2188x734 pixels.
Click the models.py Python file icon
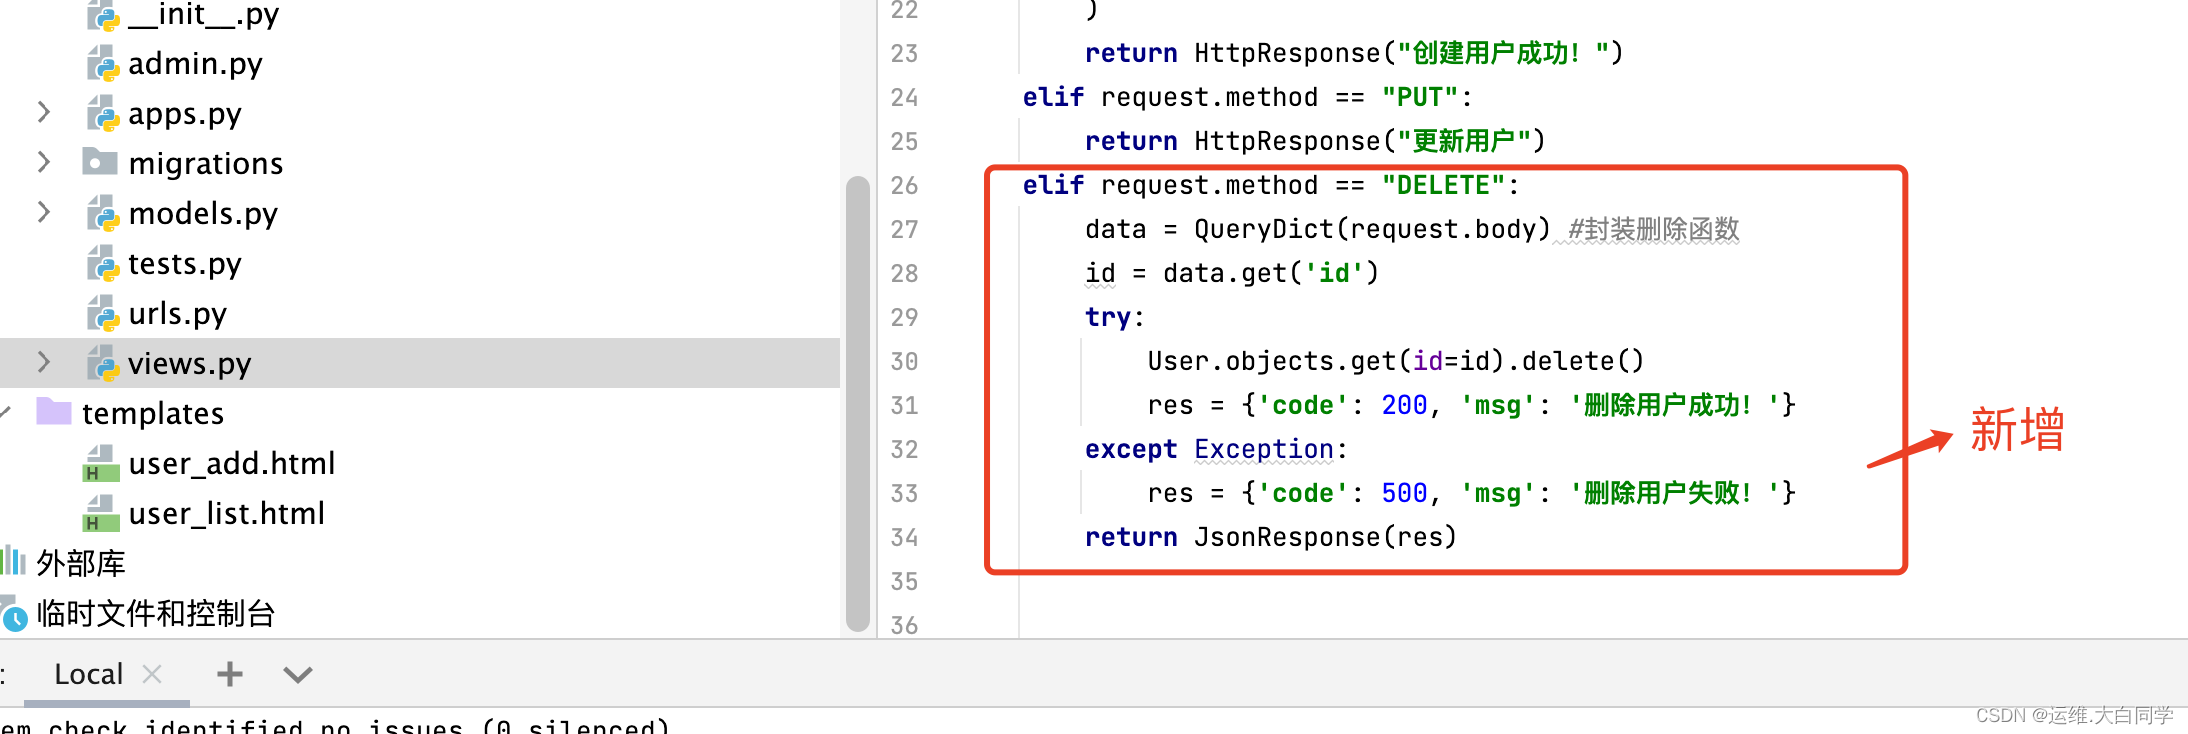102,213
